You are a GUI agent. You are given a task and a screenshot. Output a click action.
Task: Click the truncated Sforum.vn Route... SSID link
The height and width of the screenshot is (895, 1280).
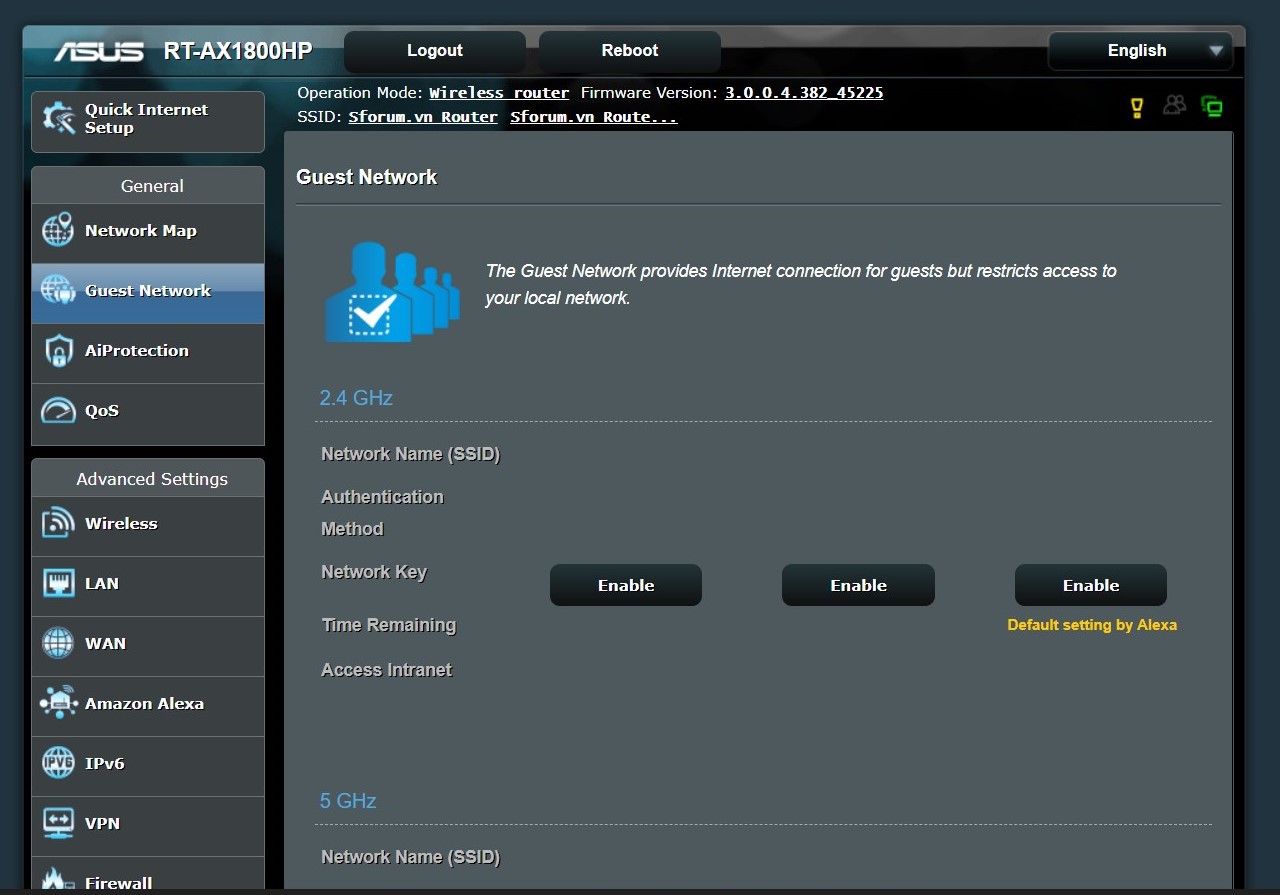594,117
